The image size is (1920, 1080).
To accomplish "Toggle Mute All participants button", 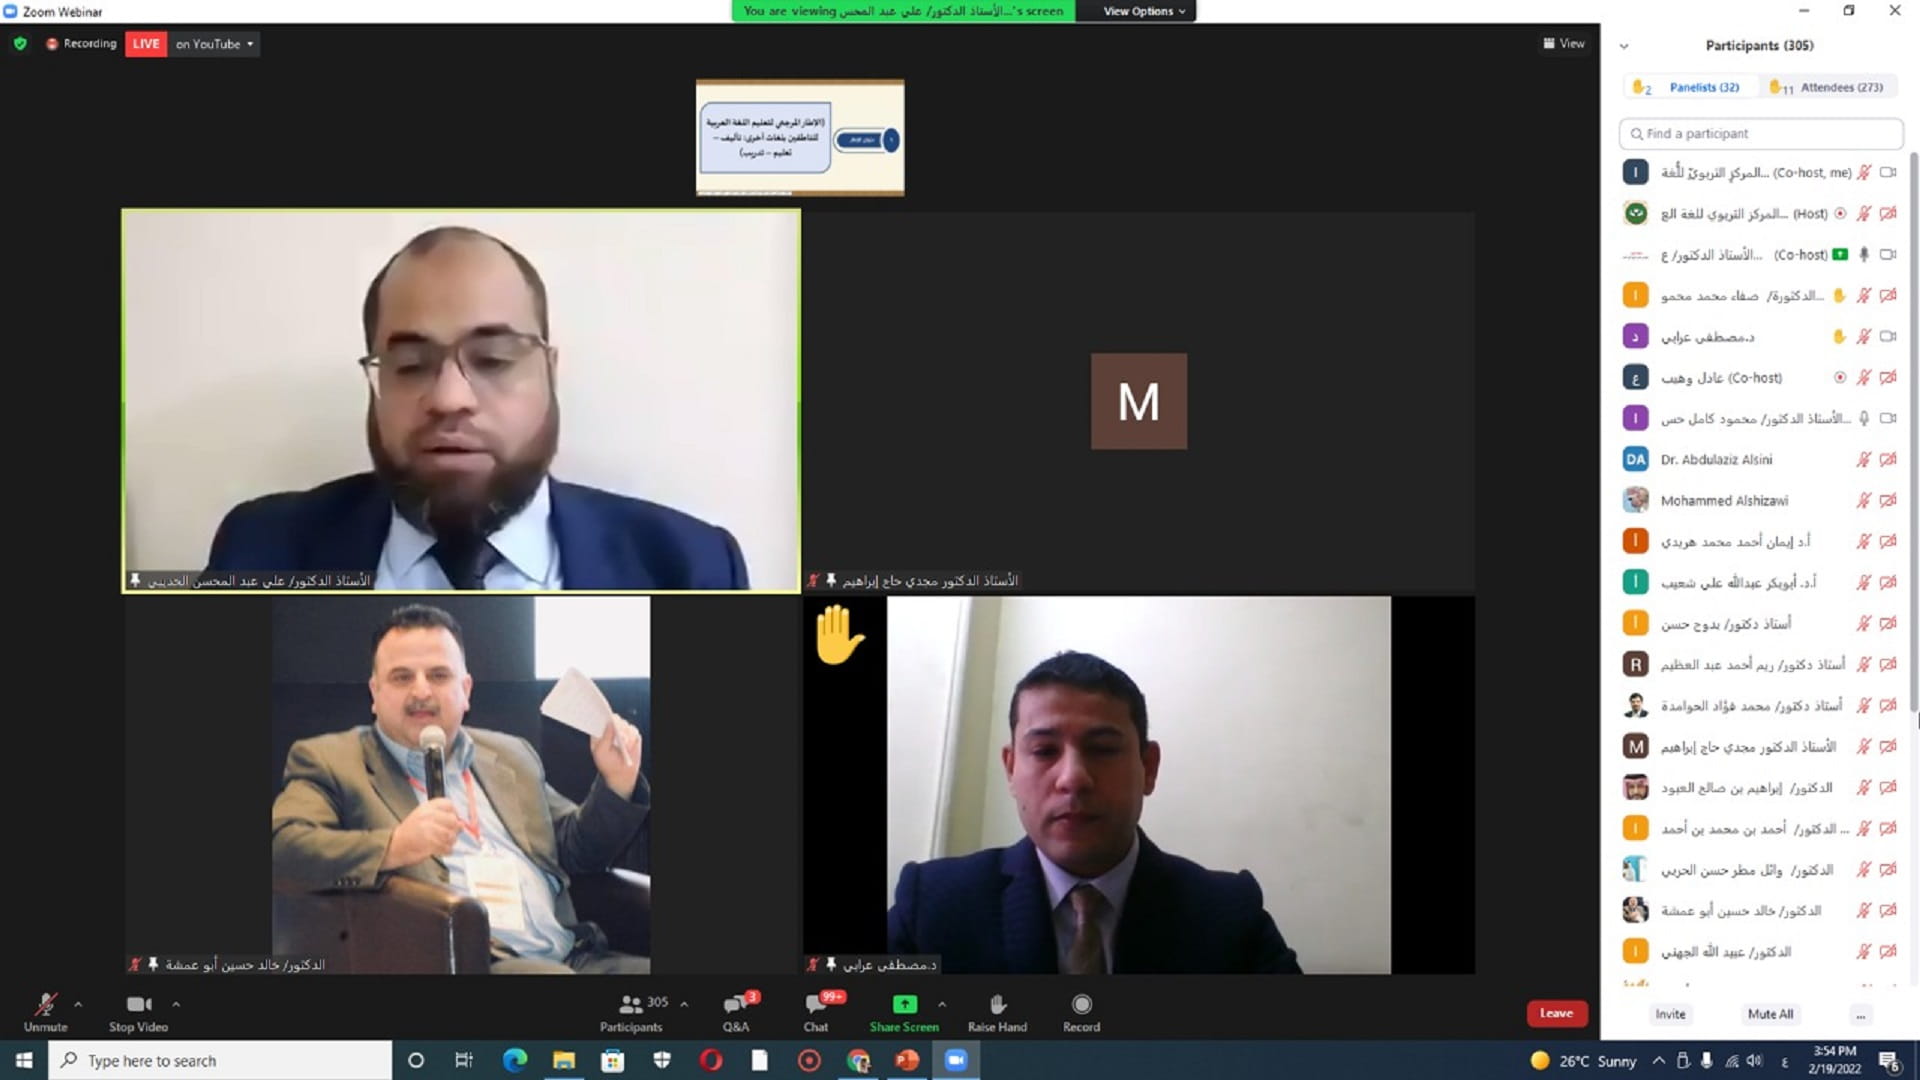I will (1768, 1013).
